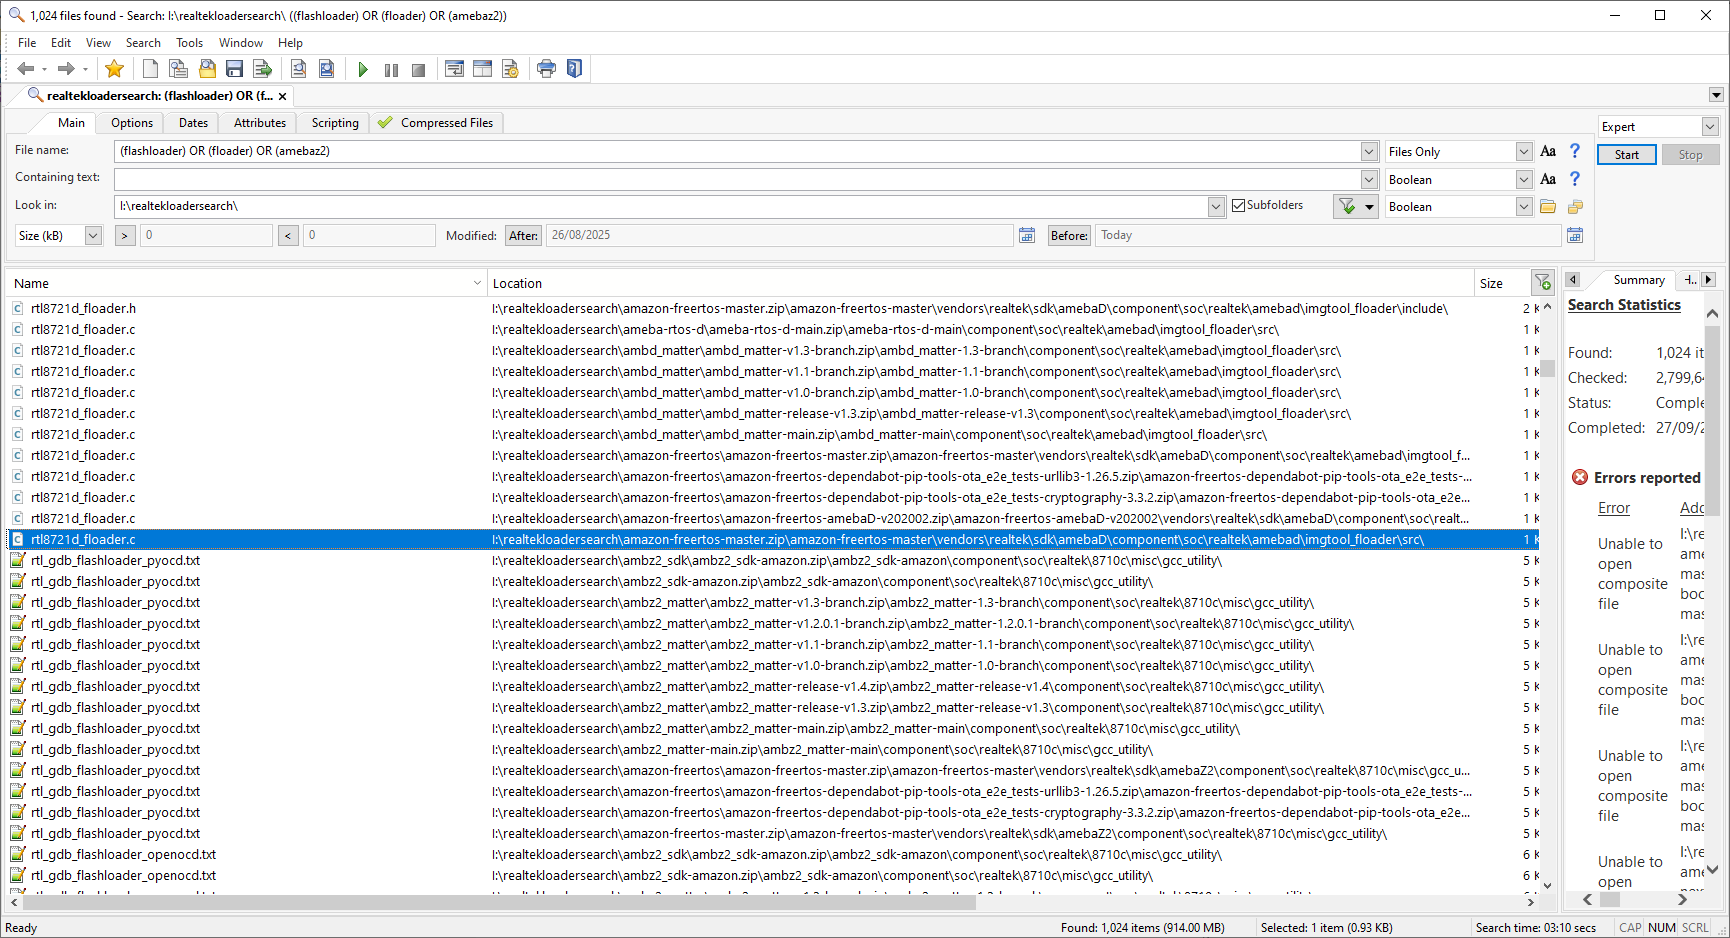This screenshot has height=938, width=1730.
Task: Expand the Look in path dropdown
Action: point(1216,207)
